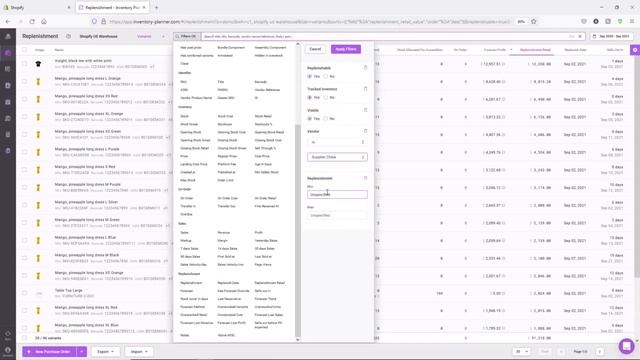Click the Shopify US Warehouse selector

98,36
